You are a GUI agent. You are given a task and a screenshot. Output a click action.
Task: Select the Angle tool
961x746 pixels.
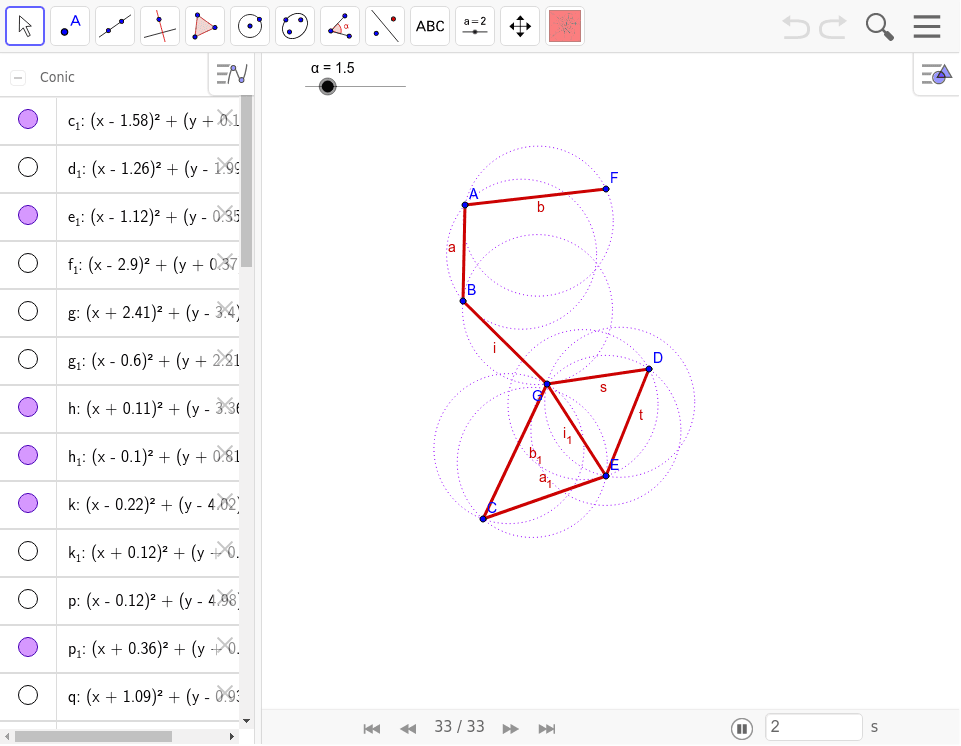coord(339,25)
